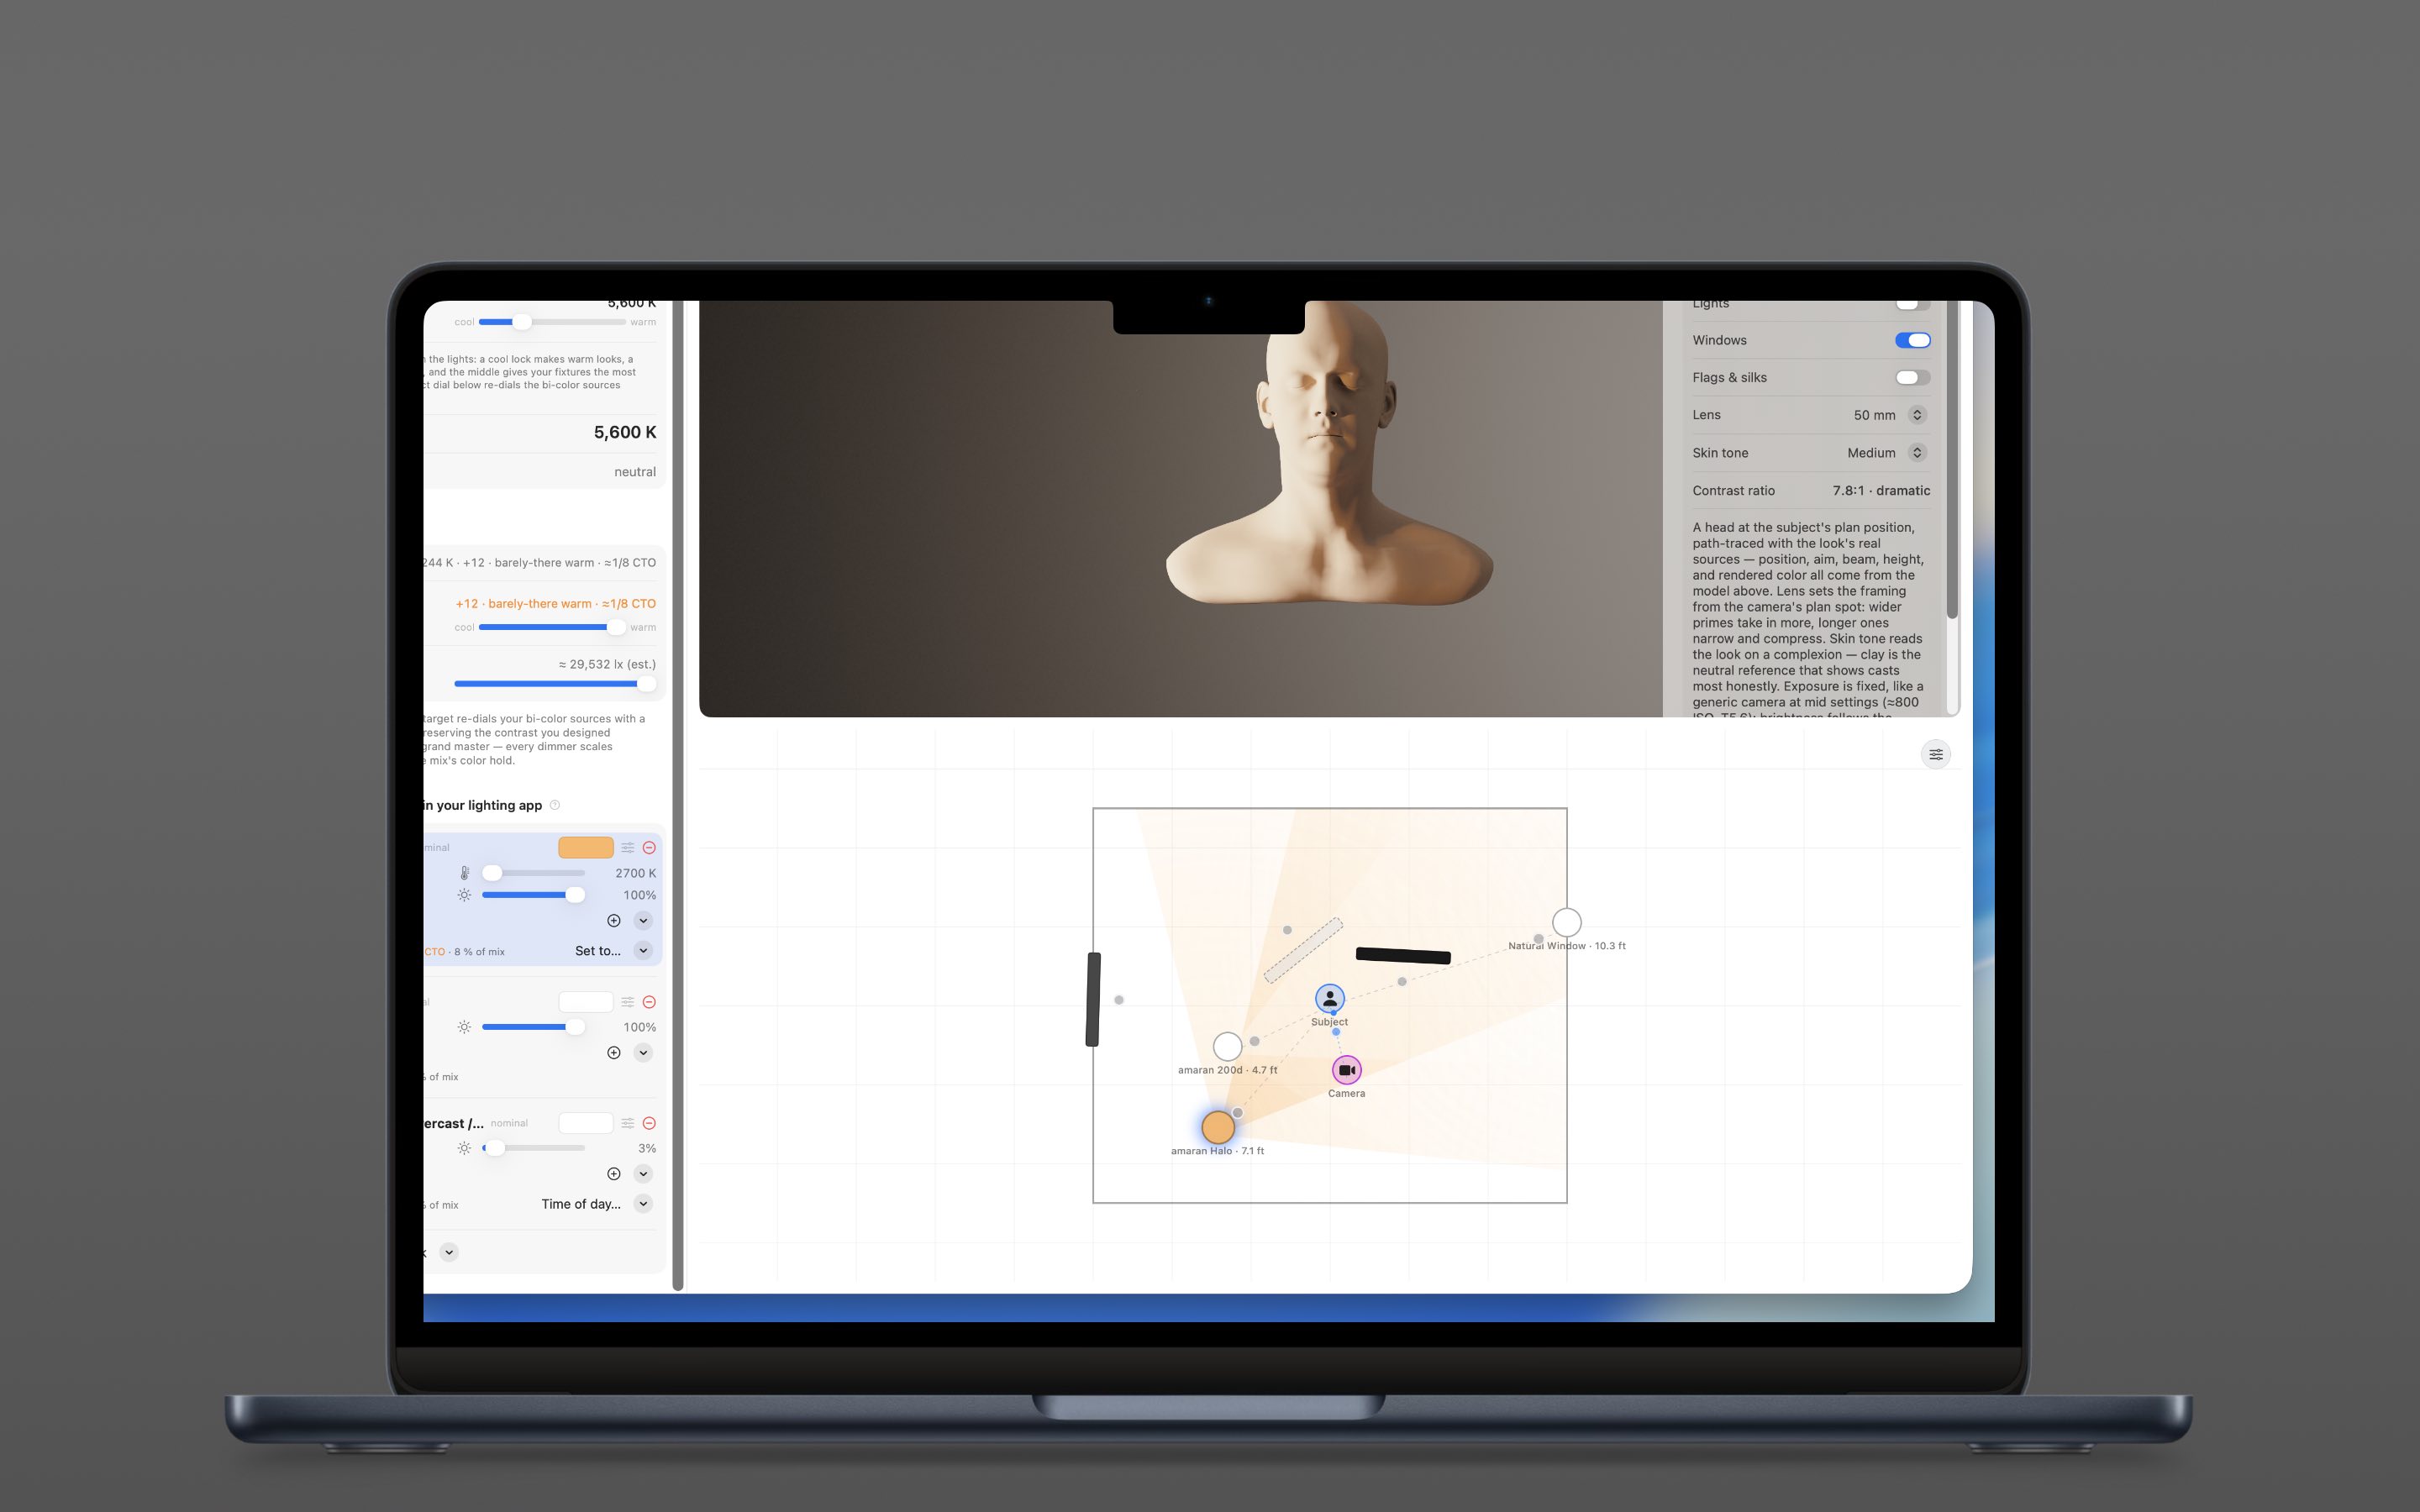The width and height of the screenshot is (2420, 1512).
Task: Select the dark panel on the room's left wall
Action: [1093, 999]
